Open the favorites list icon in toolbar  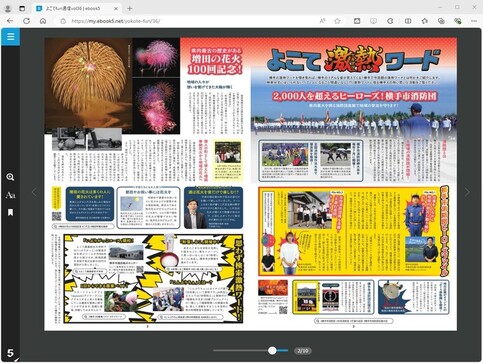(x=424, y=21)
